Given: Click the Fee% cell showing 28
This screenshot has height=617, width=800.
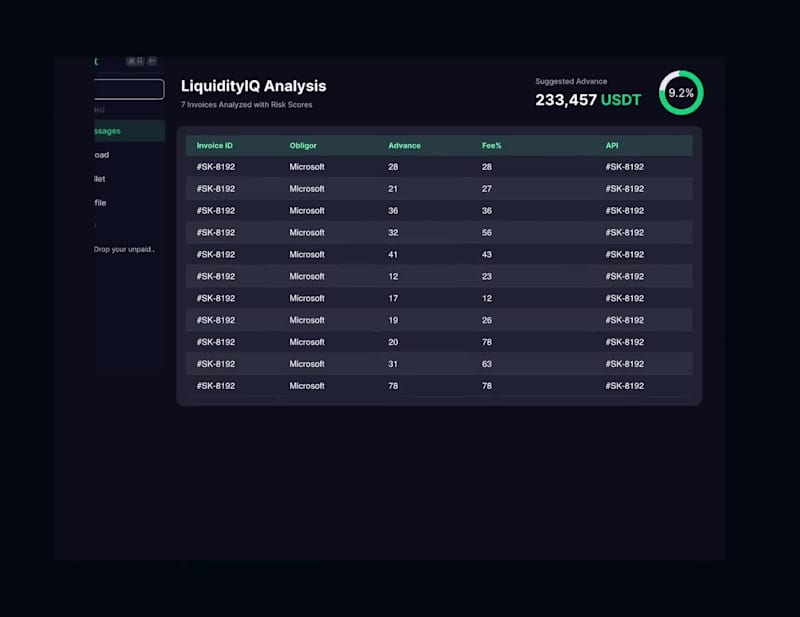Looking at the screenshot, I should 487,167.
